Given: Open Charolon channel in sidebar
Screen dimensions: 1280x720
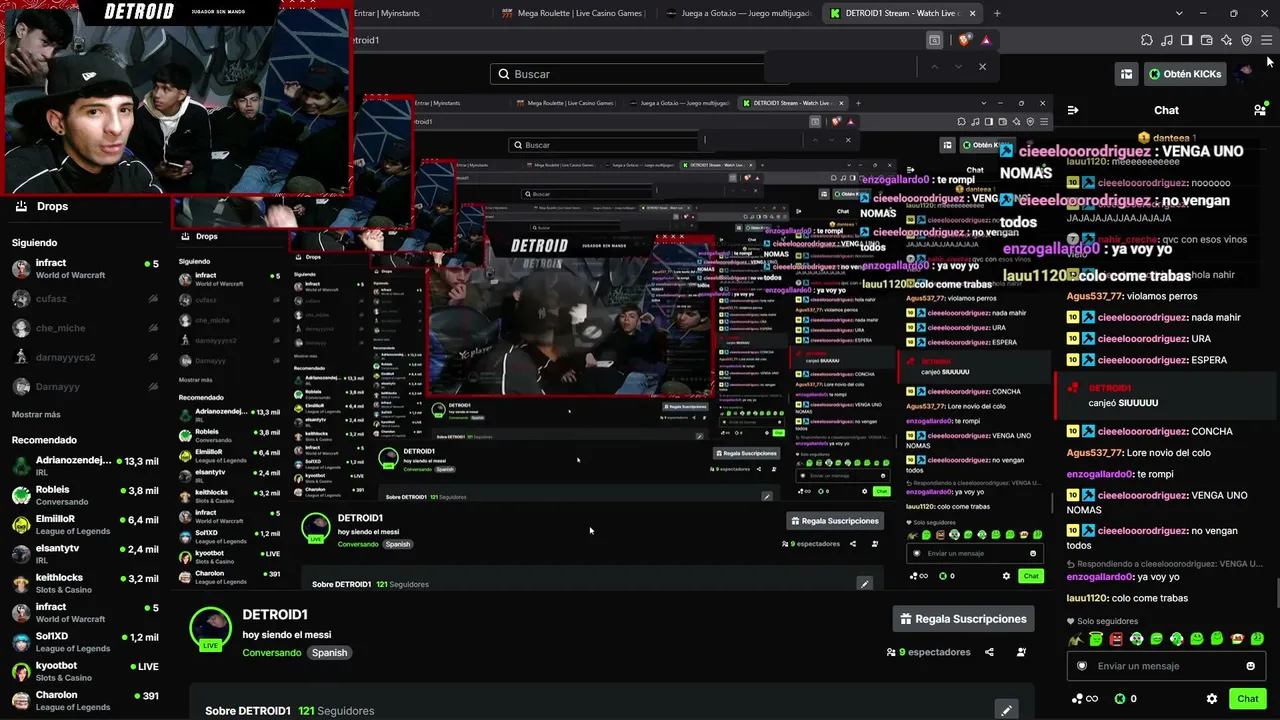Looking at the screenshot, I should point(85,700).
